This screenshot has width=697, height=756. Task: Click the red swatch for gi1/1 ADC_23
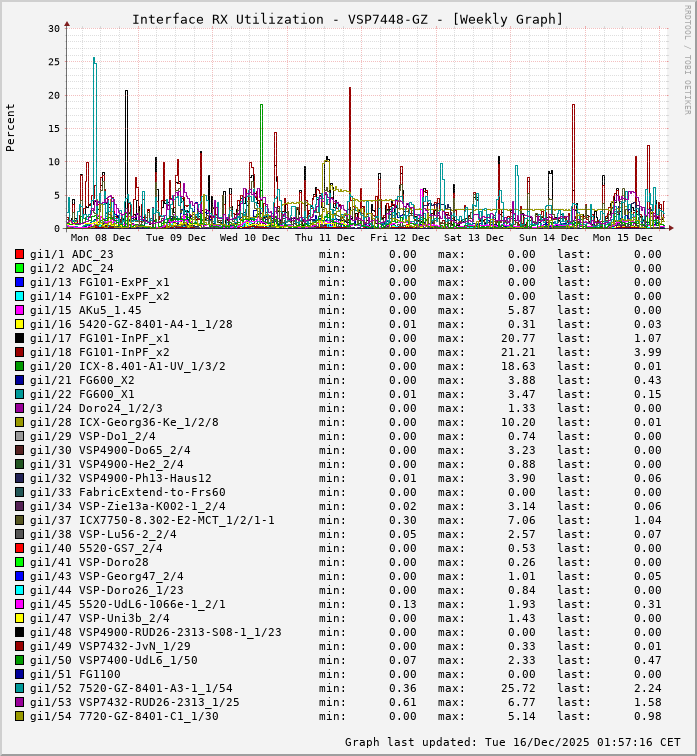[19, 254]
